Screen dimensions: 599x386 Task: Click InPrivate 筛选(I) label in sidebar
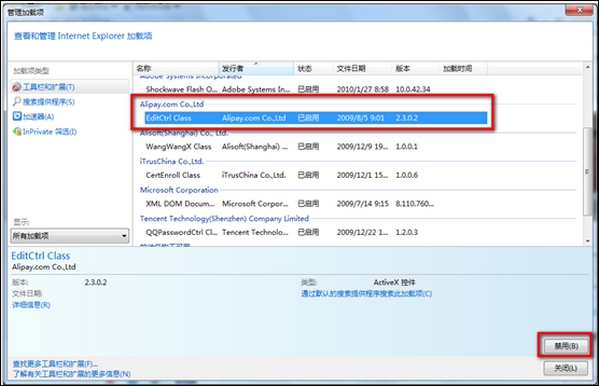(x=50, y=132)
